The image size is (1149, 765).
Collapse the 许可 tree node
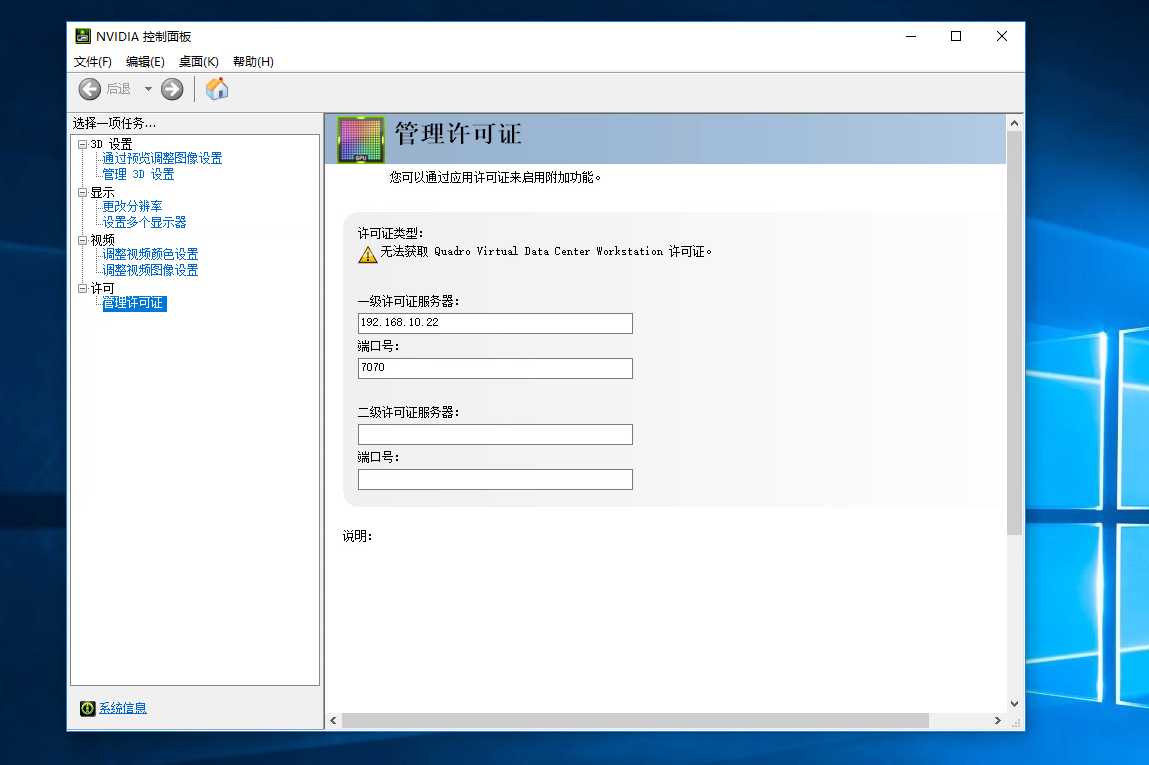(x=83, y=289)
